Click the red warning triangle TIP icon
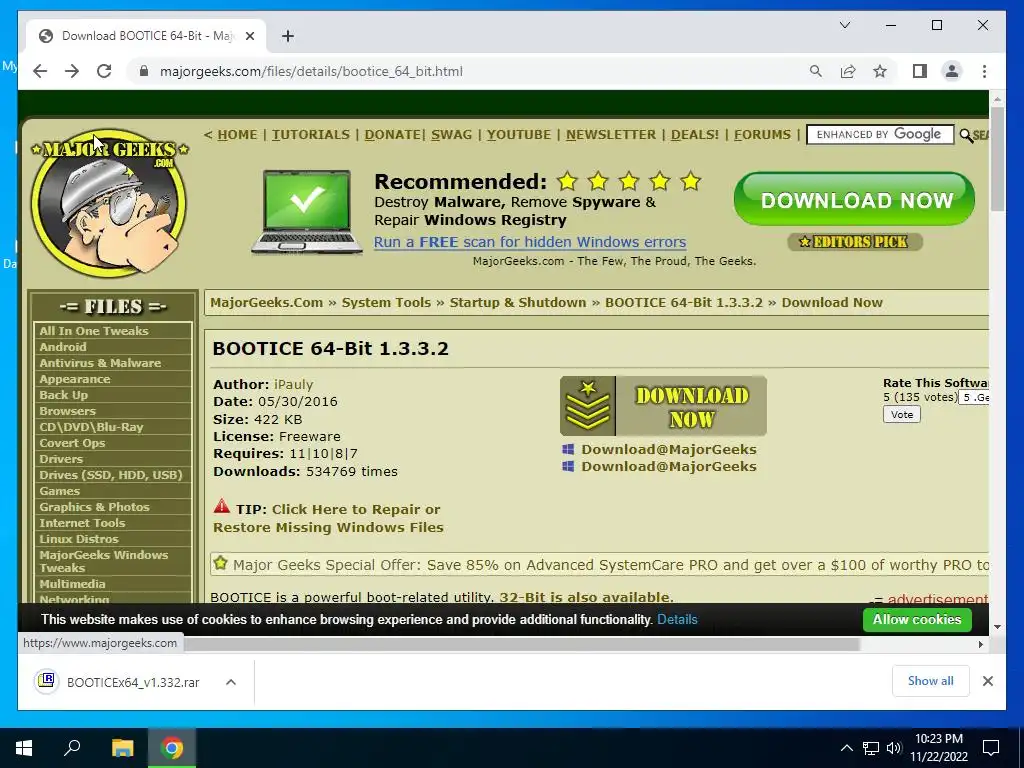 221,507
